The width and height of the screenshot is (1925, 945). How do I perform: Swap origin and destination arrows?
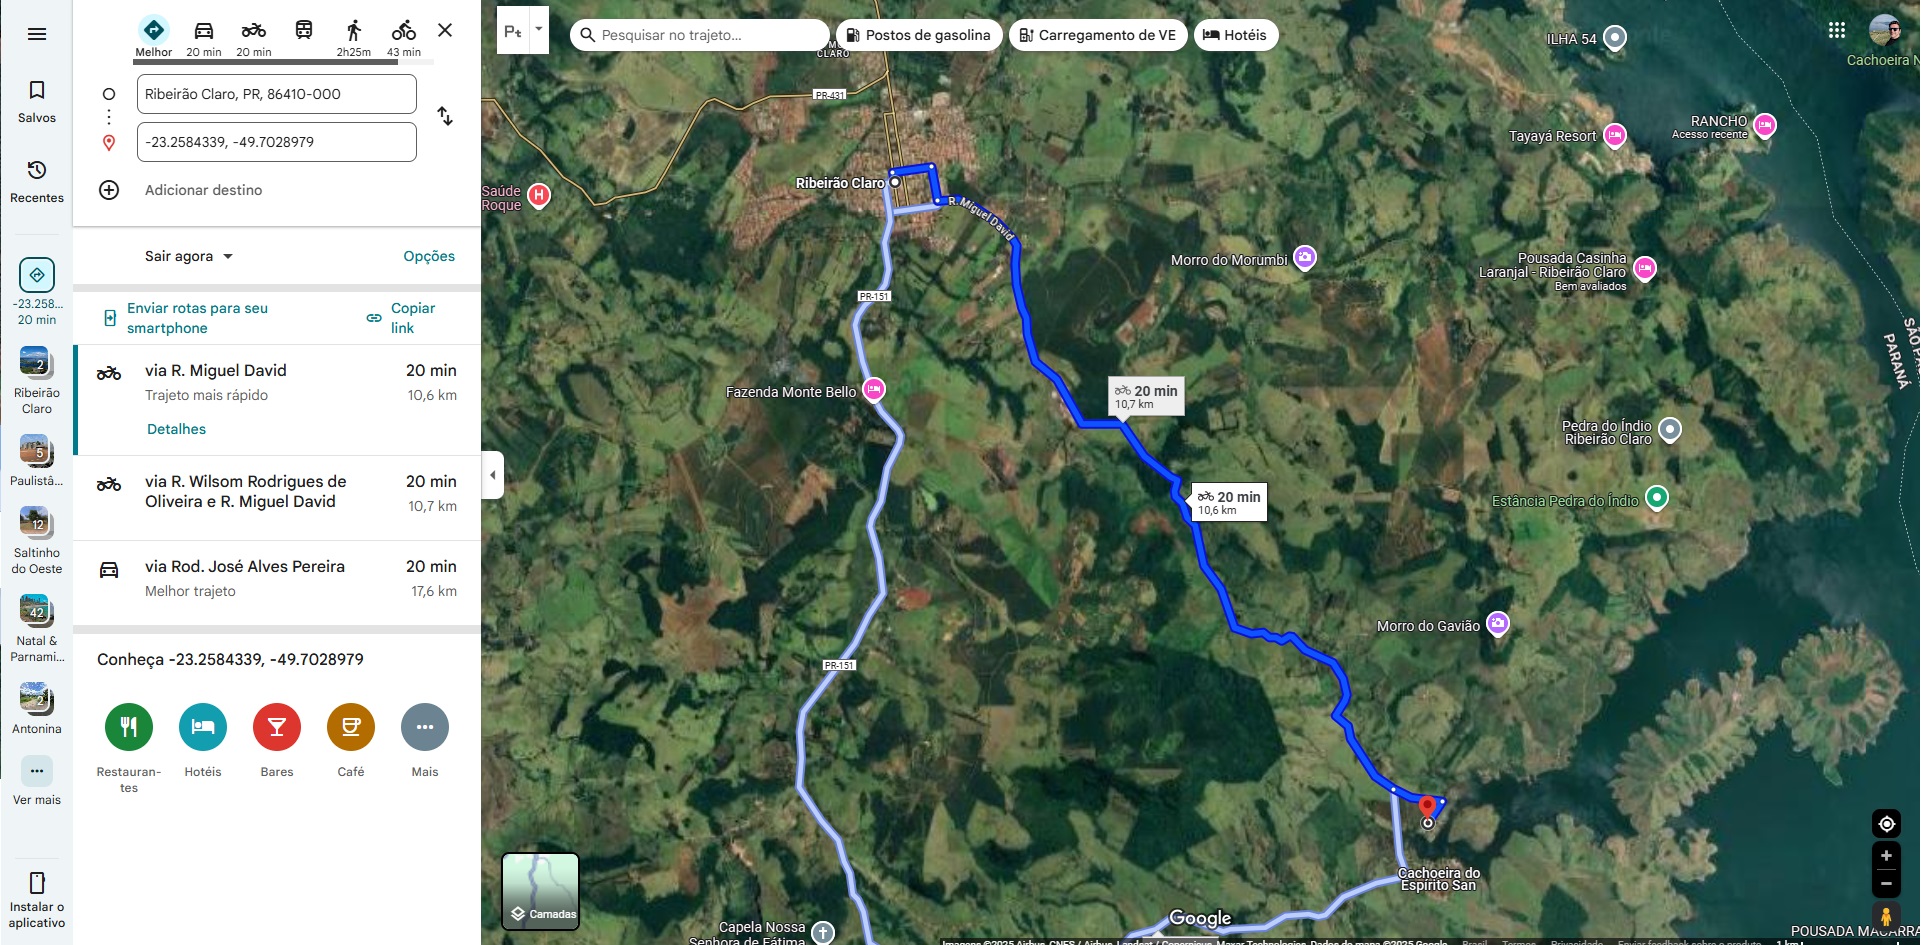click(445, 117)
